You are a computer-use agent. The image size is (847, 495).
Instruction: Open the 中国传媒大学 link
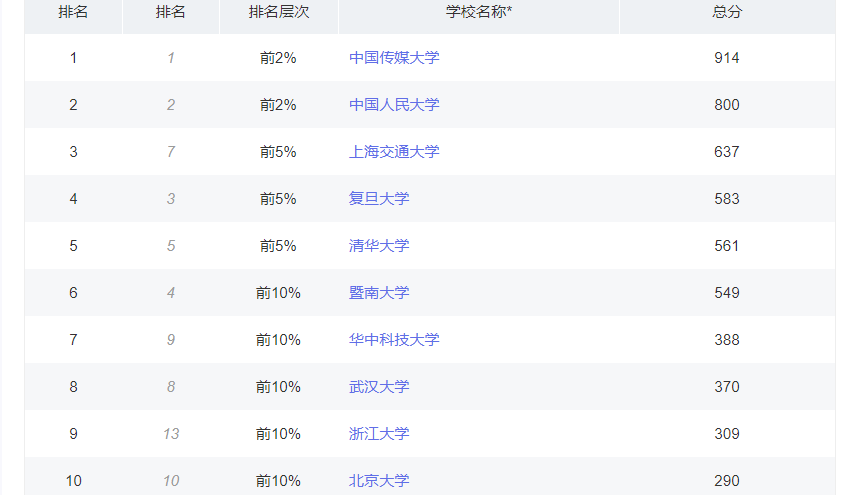click(394, 58)
